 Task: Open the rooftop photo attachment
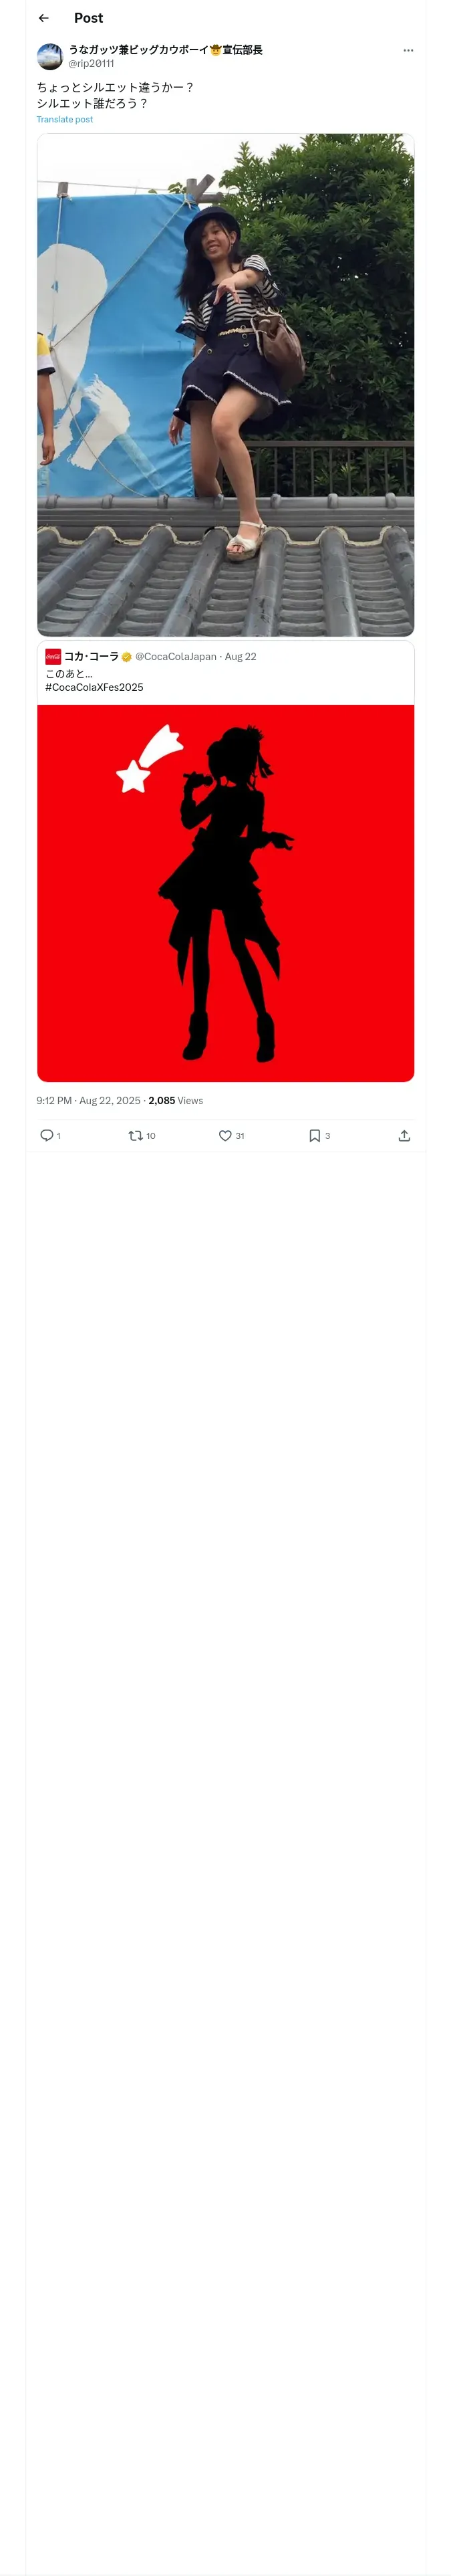[x=225, y=385]
